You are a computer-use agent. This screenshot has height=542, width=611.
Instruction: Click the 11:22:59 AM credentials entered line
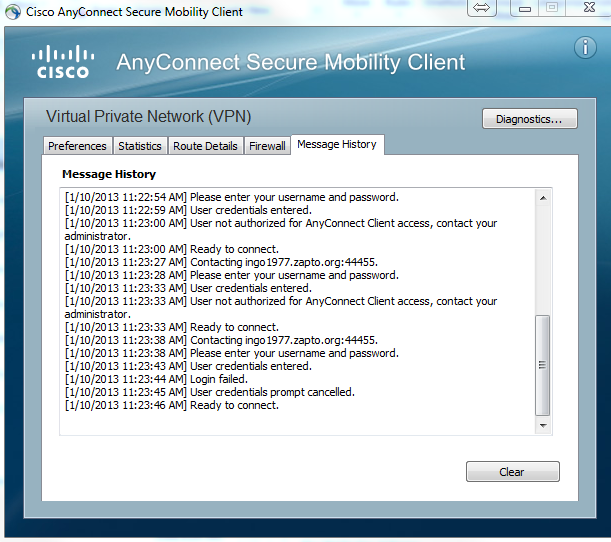[188, 210]
